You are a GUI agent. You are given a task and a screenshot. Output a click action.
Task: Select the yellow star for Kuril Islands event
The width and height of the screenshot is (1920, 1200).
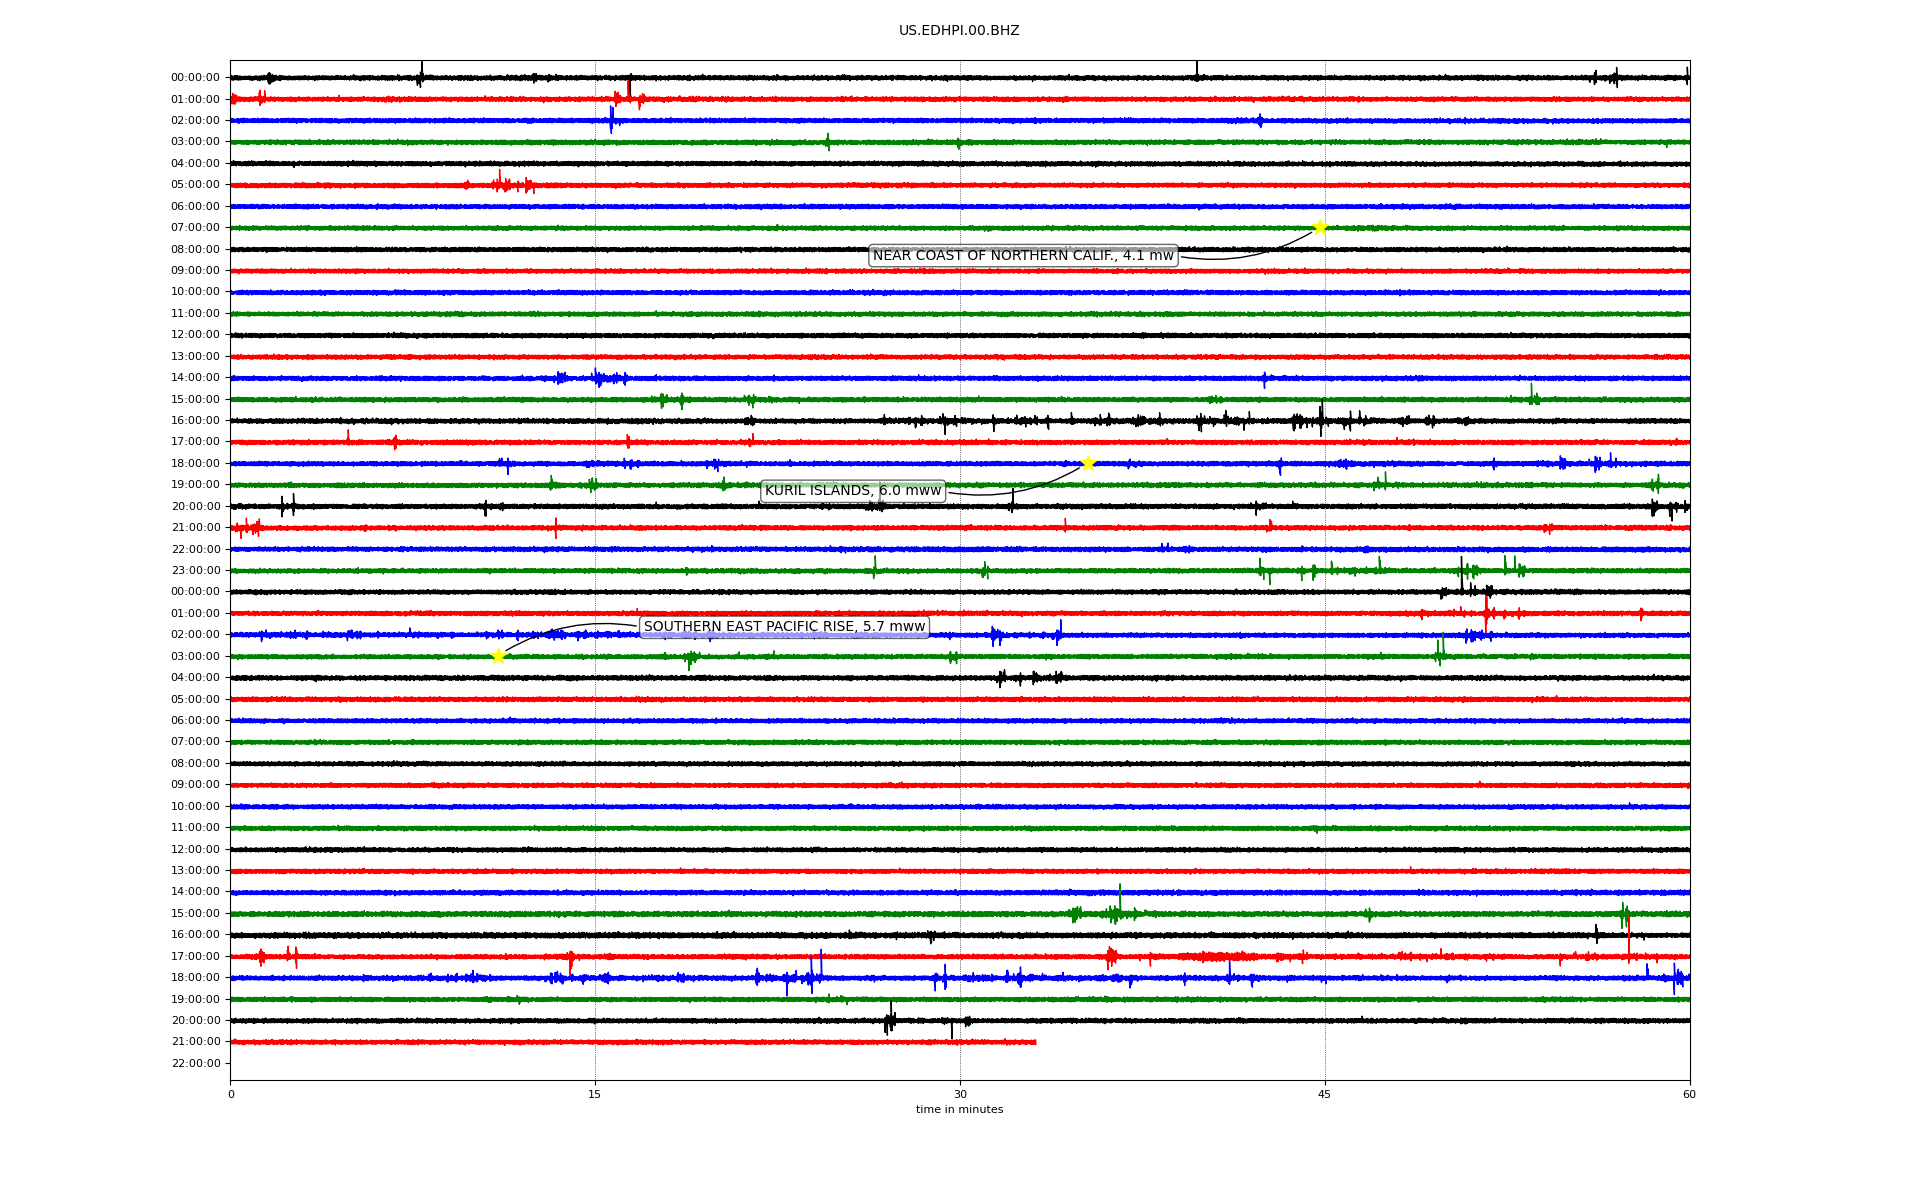(1088, 463)
